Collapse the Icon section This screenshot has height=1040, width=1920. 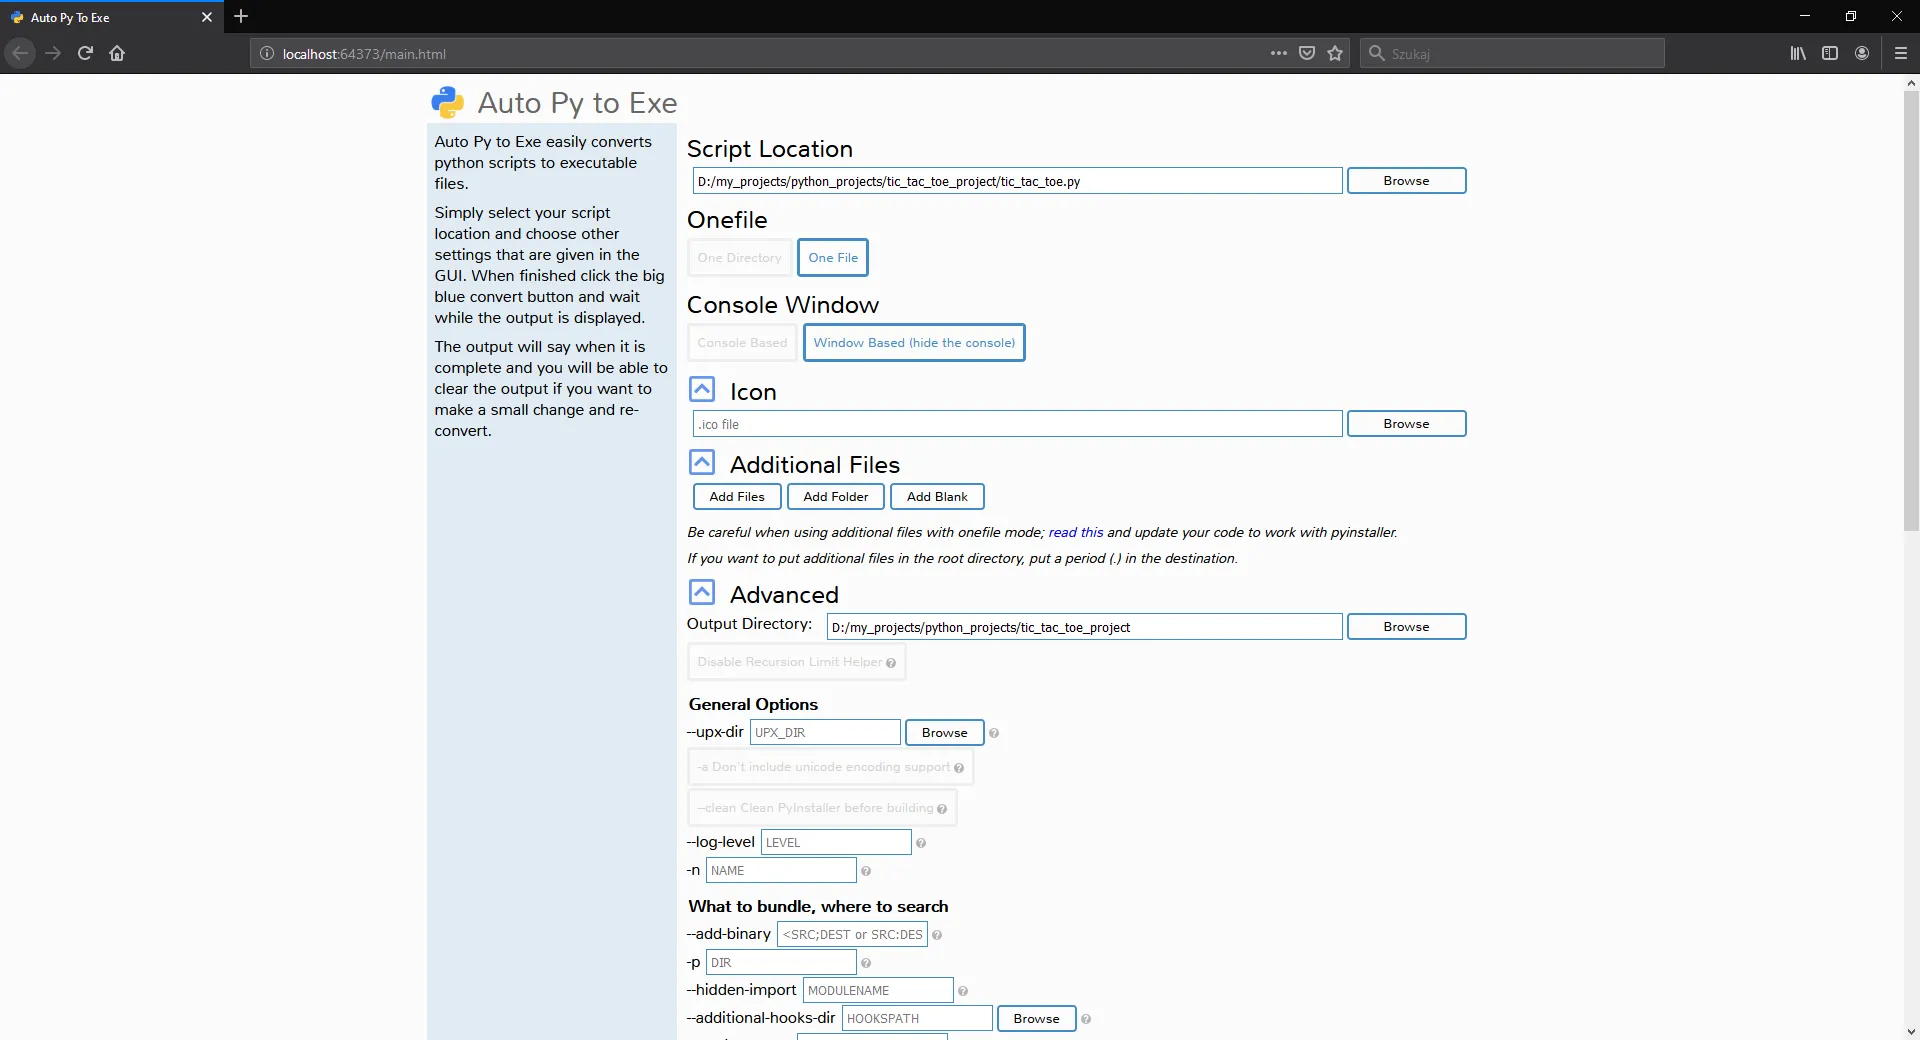tap(702, 390)
